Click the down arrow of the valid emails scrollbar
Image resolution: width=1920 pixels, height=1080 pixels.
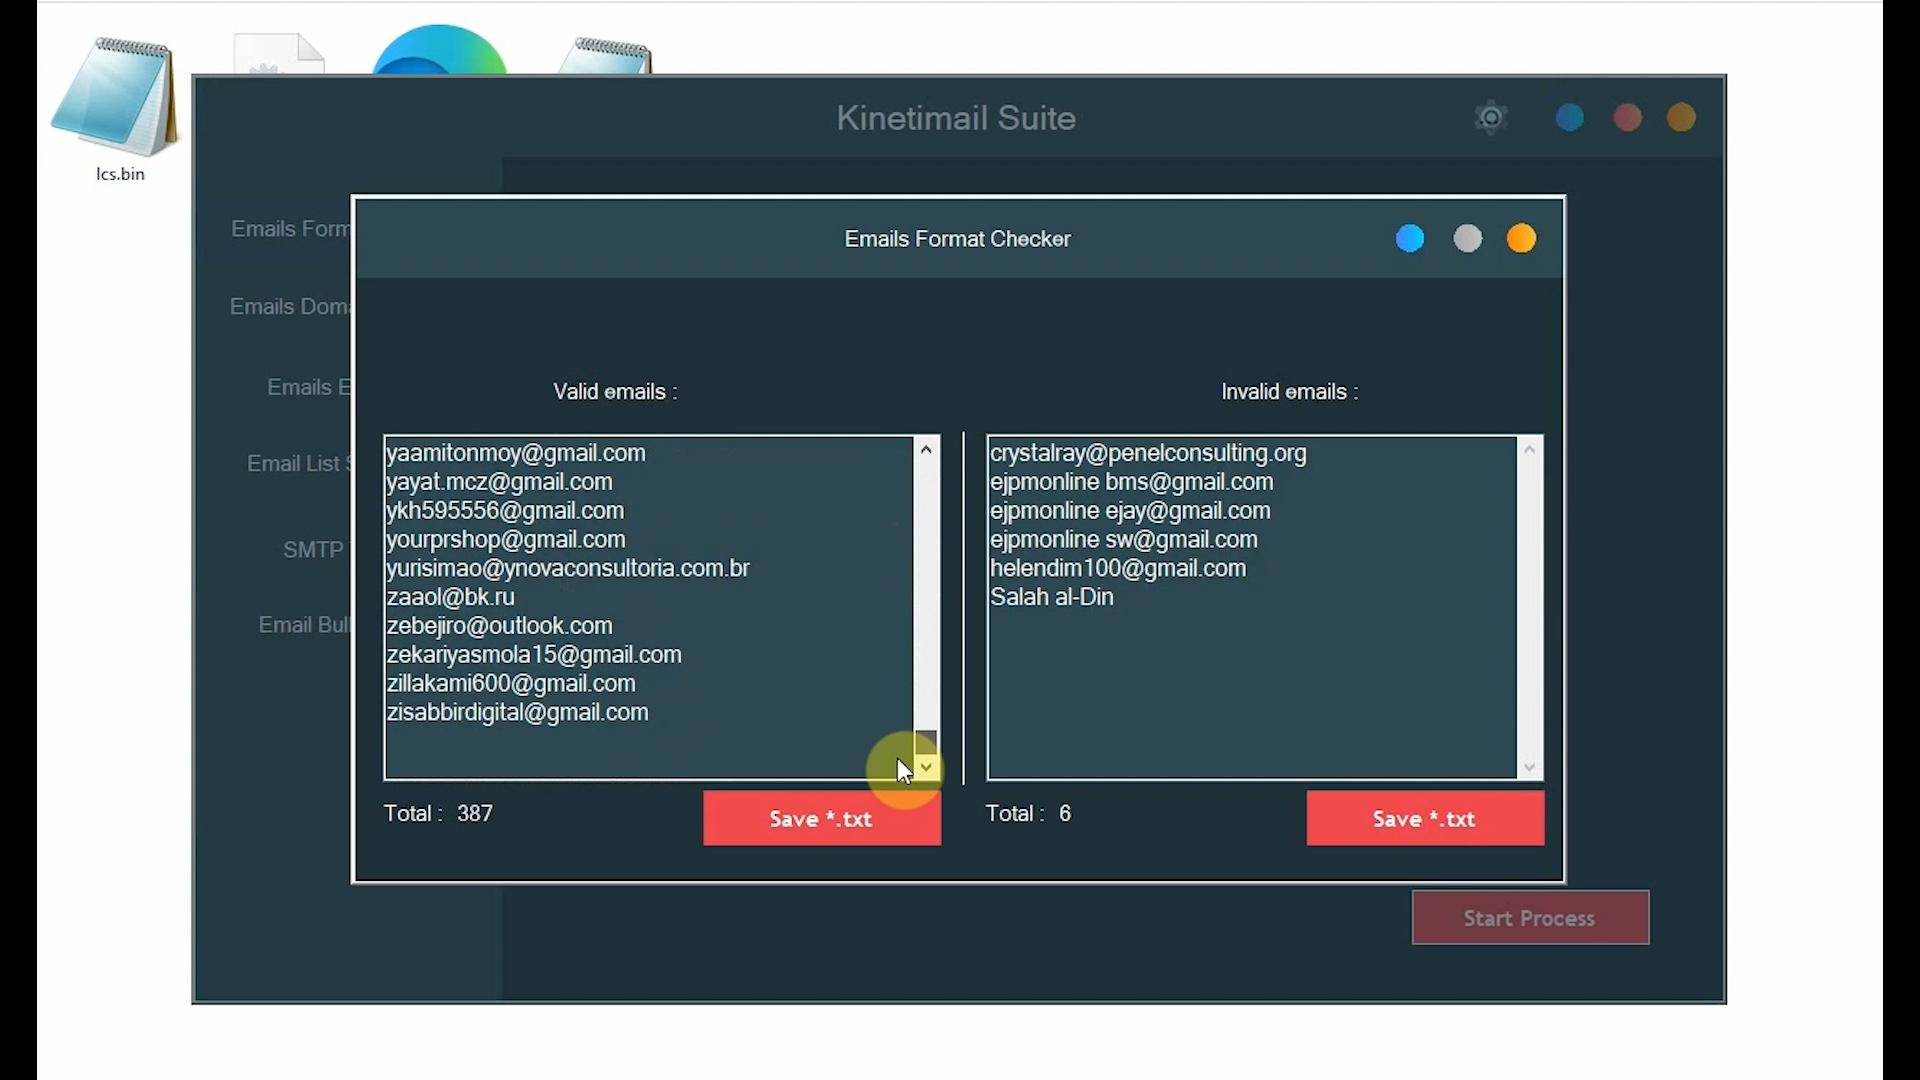click(x=926, y=768)
